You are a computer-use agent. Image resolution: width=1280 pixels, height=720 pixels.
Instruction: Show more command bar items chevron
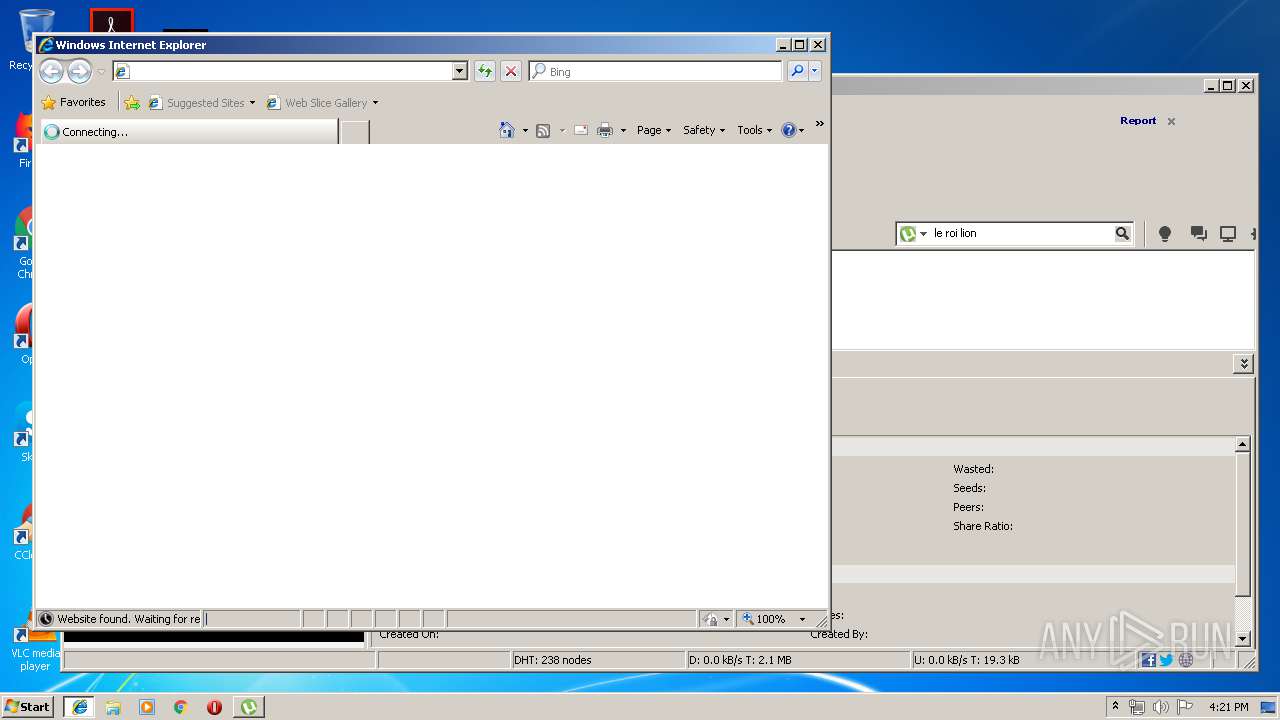point(820,124)
